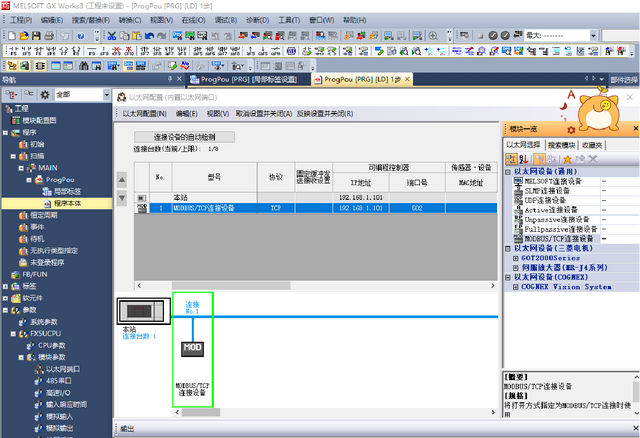640x438 pixels.
Task: Click the MELSOFT连接设备 icon in the module list
Action: click(x=517, y=180)
